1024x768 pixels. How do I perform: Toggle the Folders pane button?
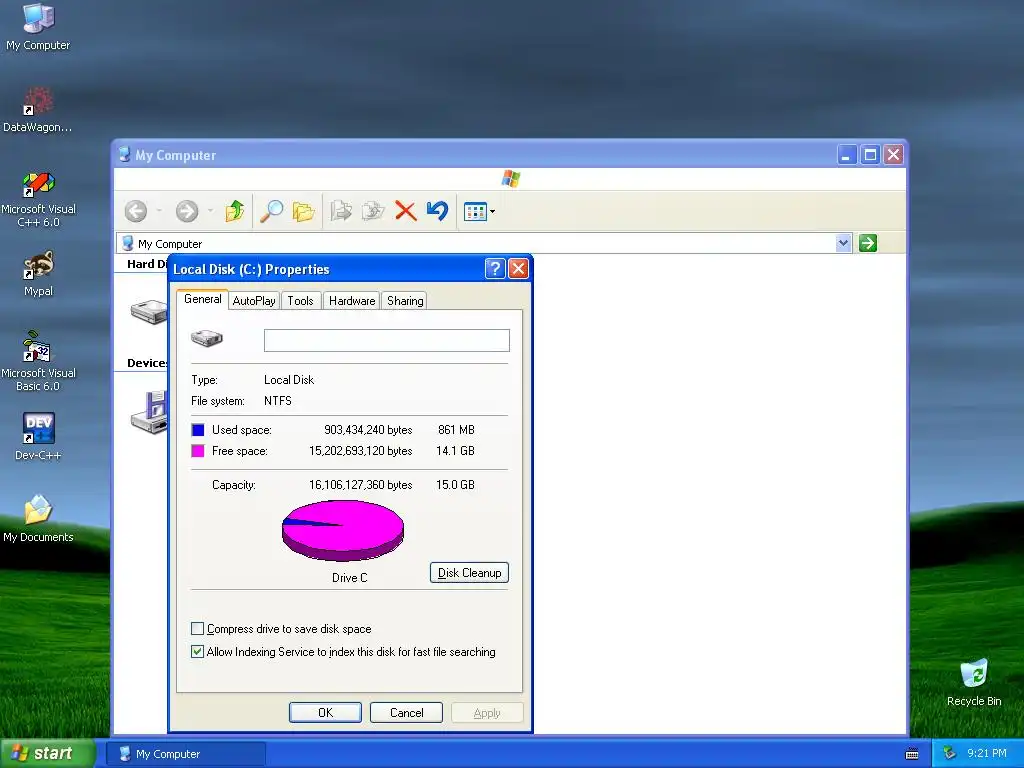304,211
